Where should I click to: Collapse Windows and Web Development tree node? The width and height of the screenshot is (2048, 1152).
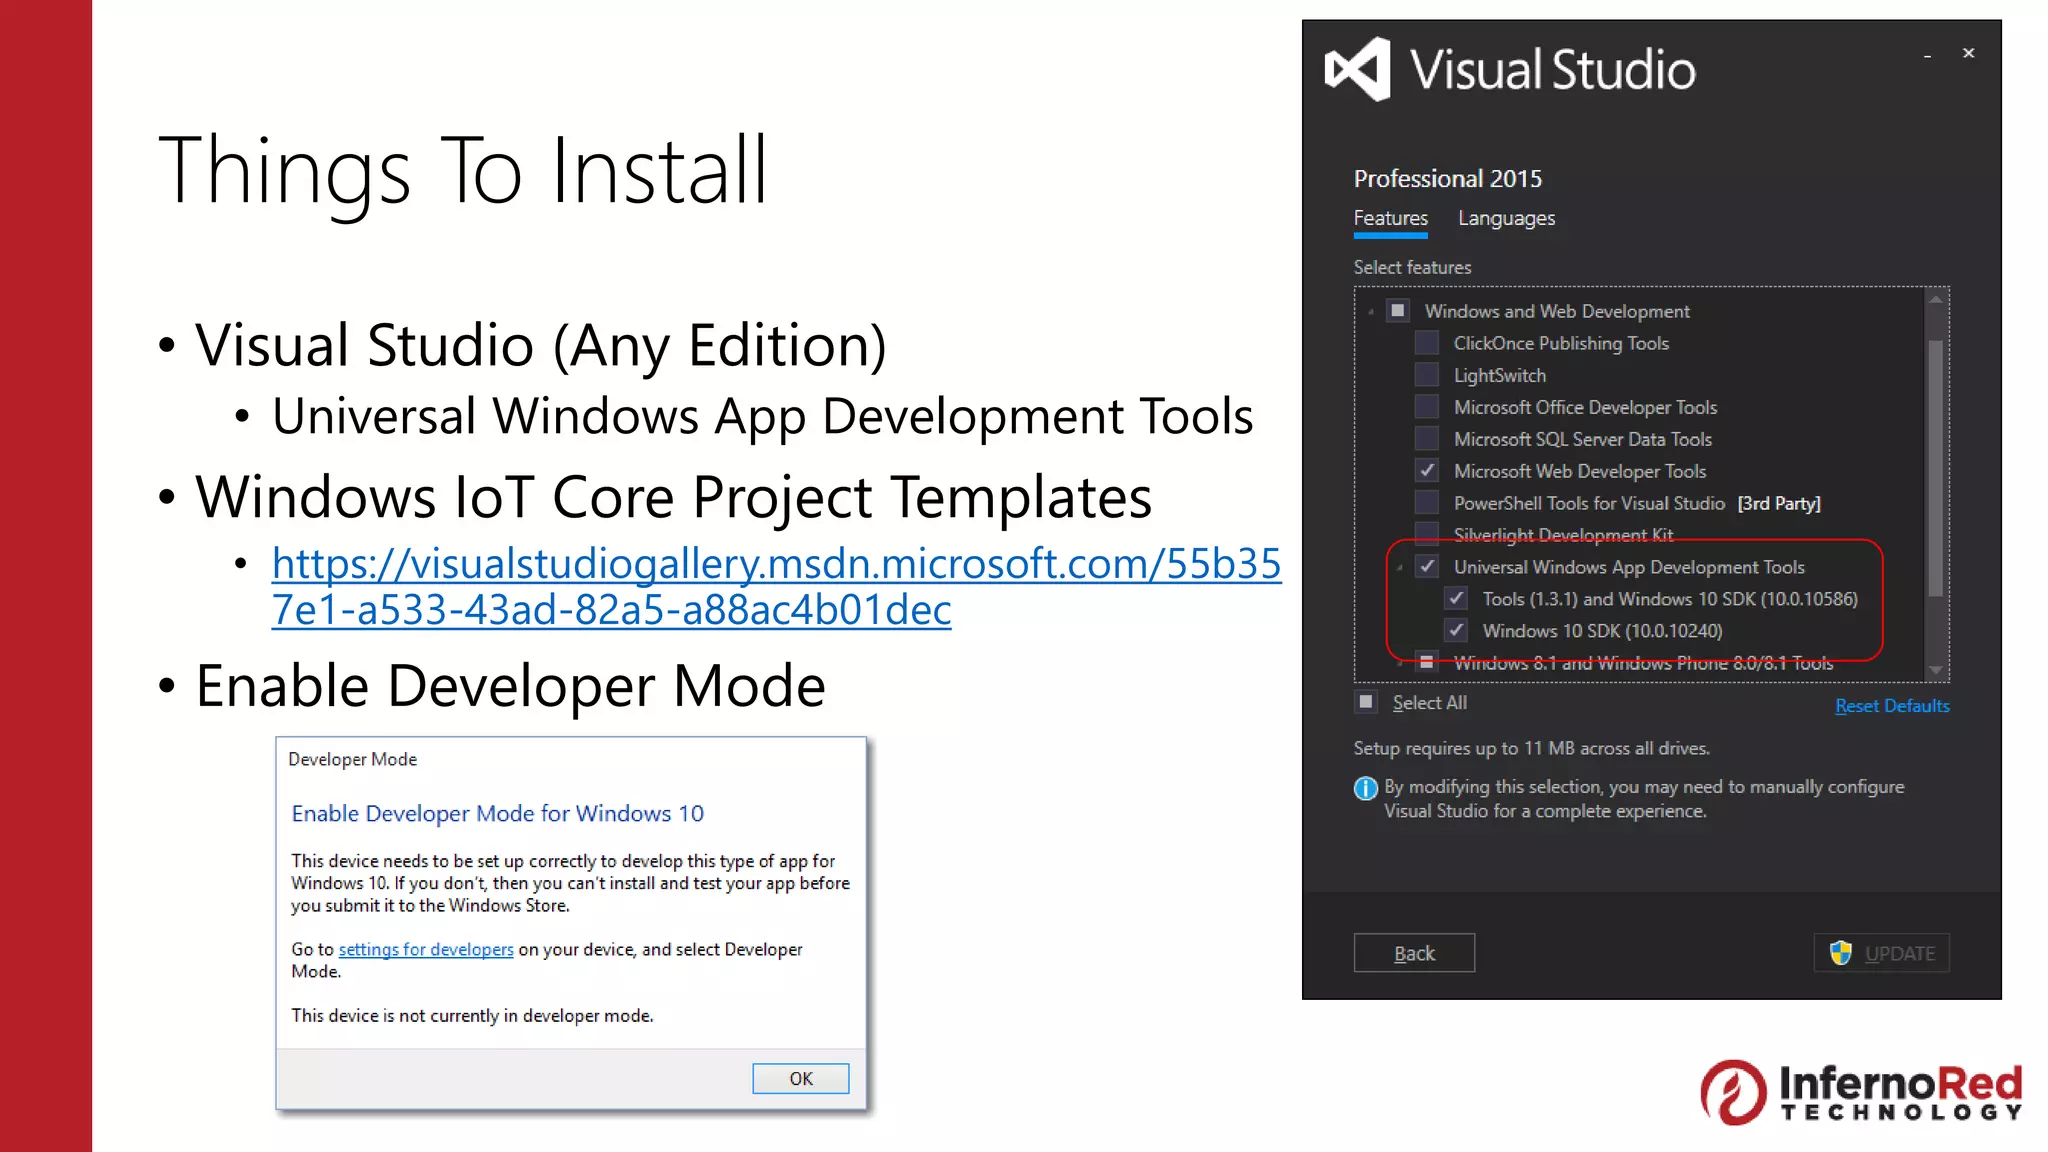[1371, 312]
